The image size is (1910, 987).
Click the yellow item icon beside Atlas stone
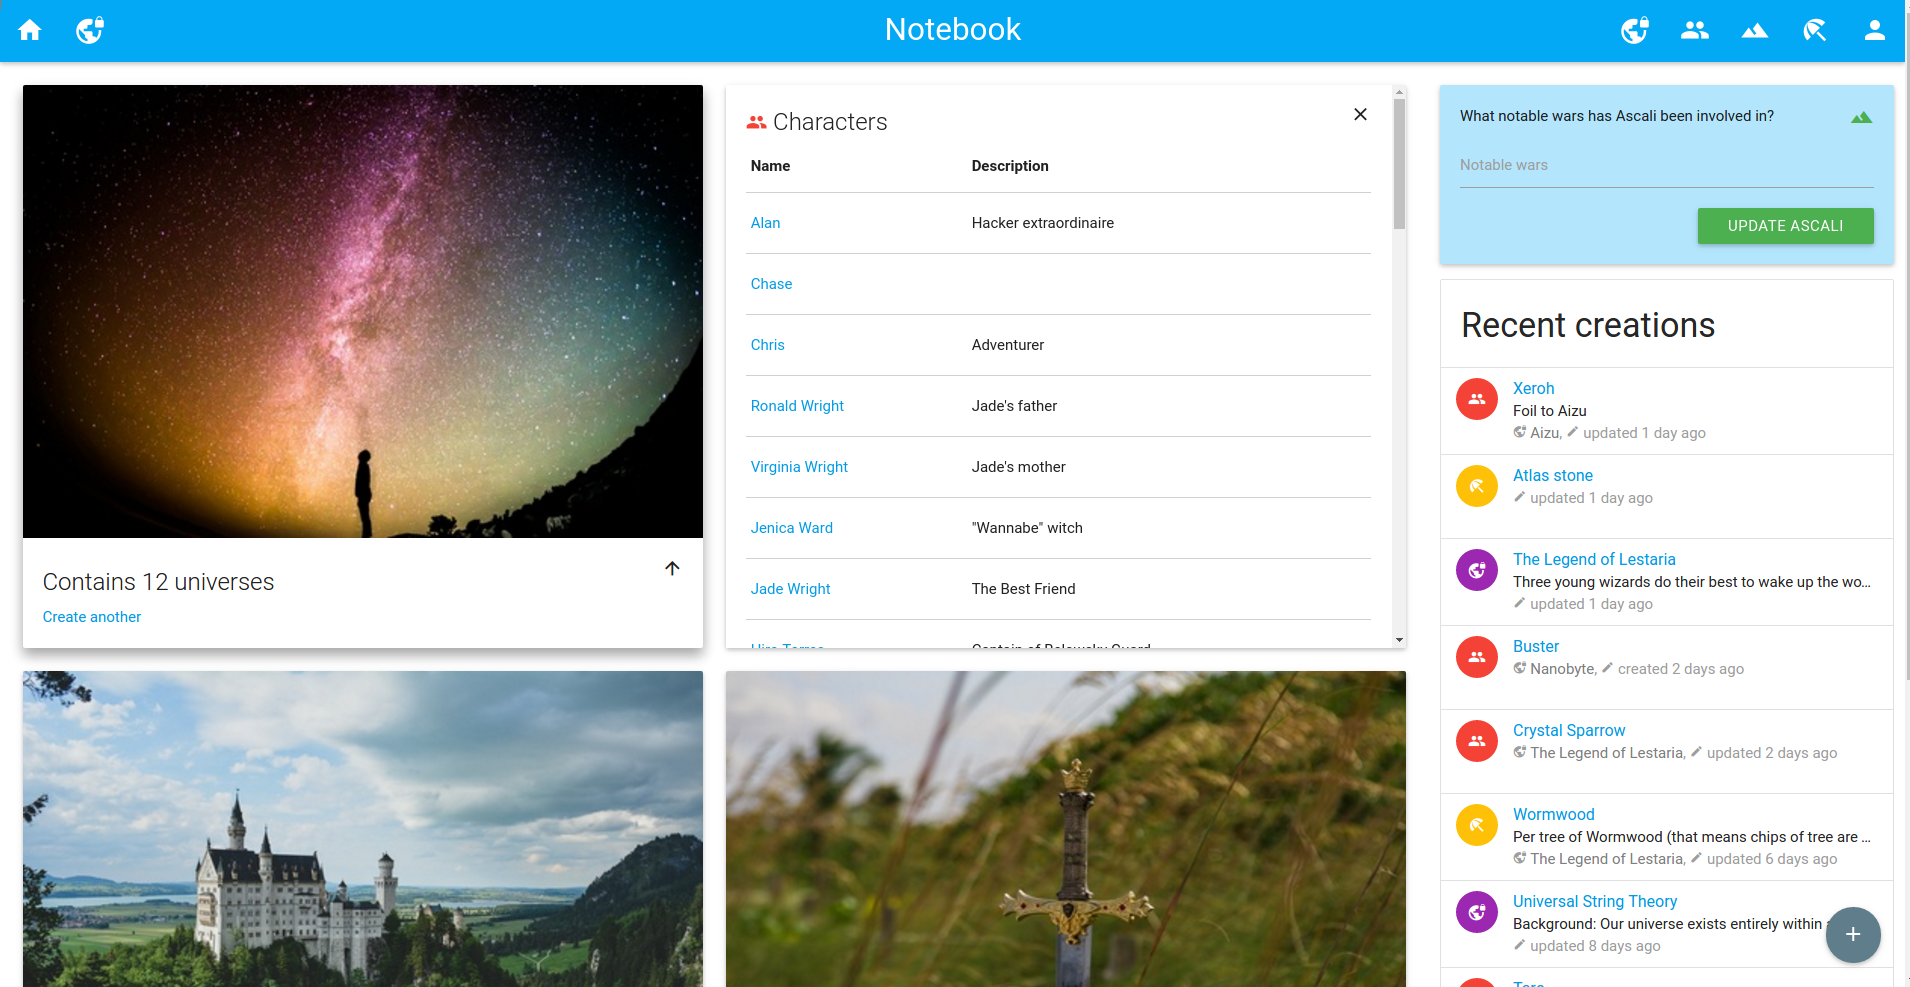[x=1477, y=486]
